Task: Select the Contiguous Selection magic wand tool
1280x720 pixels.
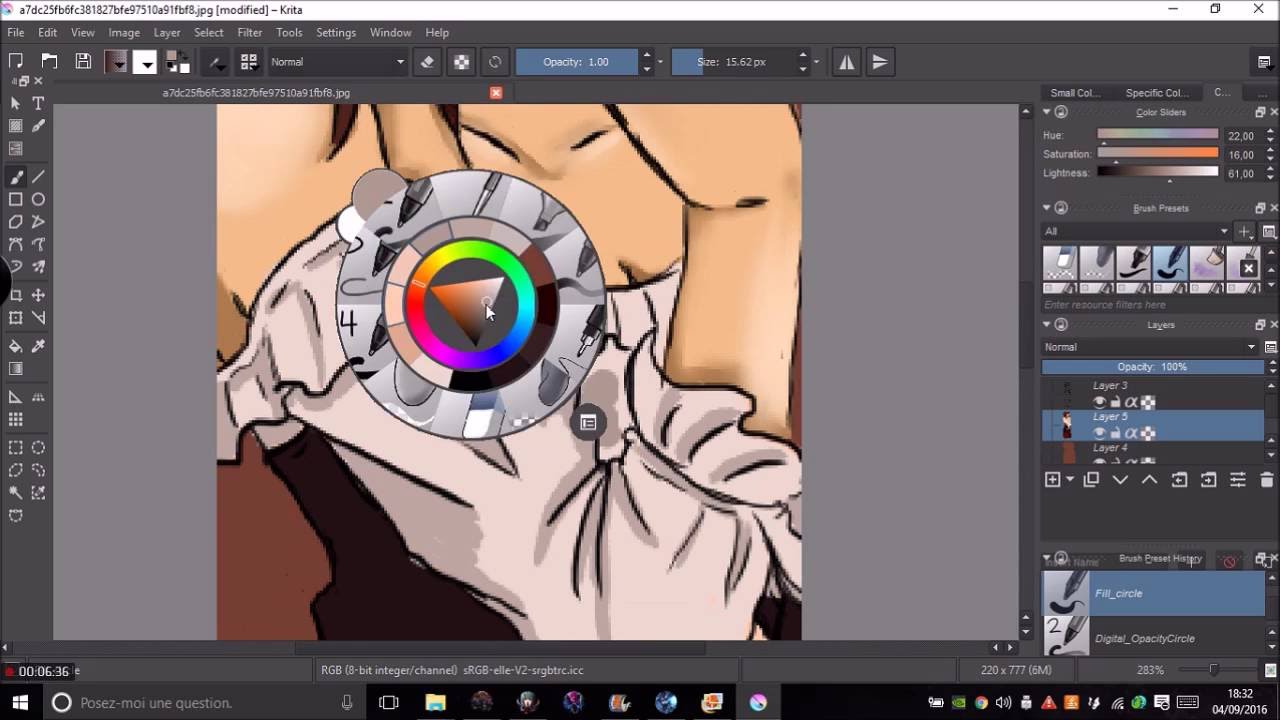Action: 16,492
